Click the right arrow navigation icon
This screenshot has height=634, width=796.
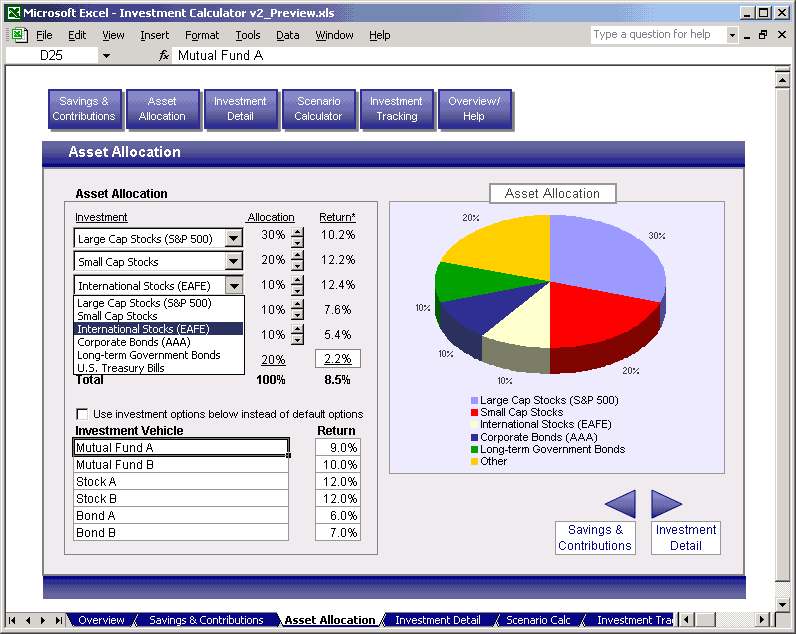tap(666, 504)
